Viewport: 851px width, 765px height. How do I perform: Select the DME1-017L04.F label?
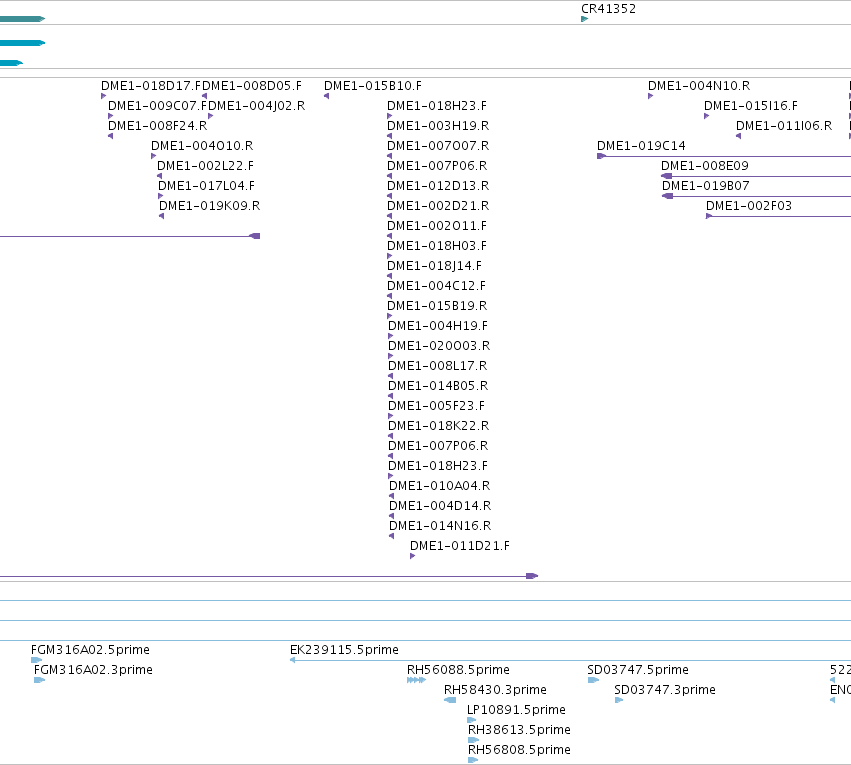click(206, 186)
